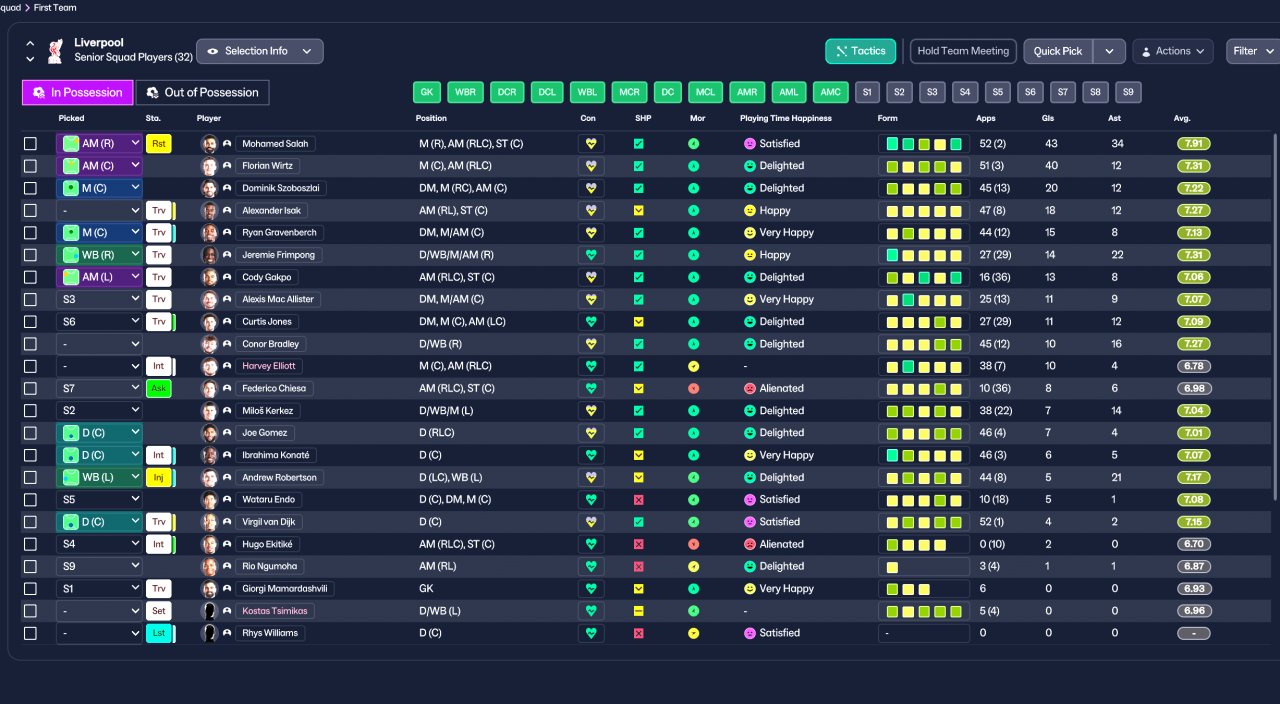
Task: Click the First Team breadcrumb
Action: (54, 7)
